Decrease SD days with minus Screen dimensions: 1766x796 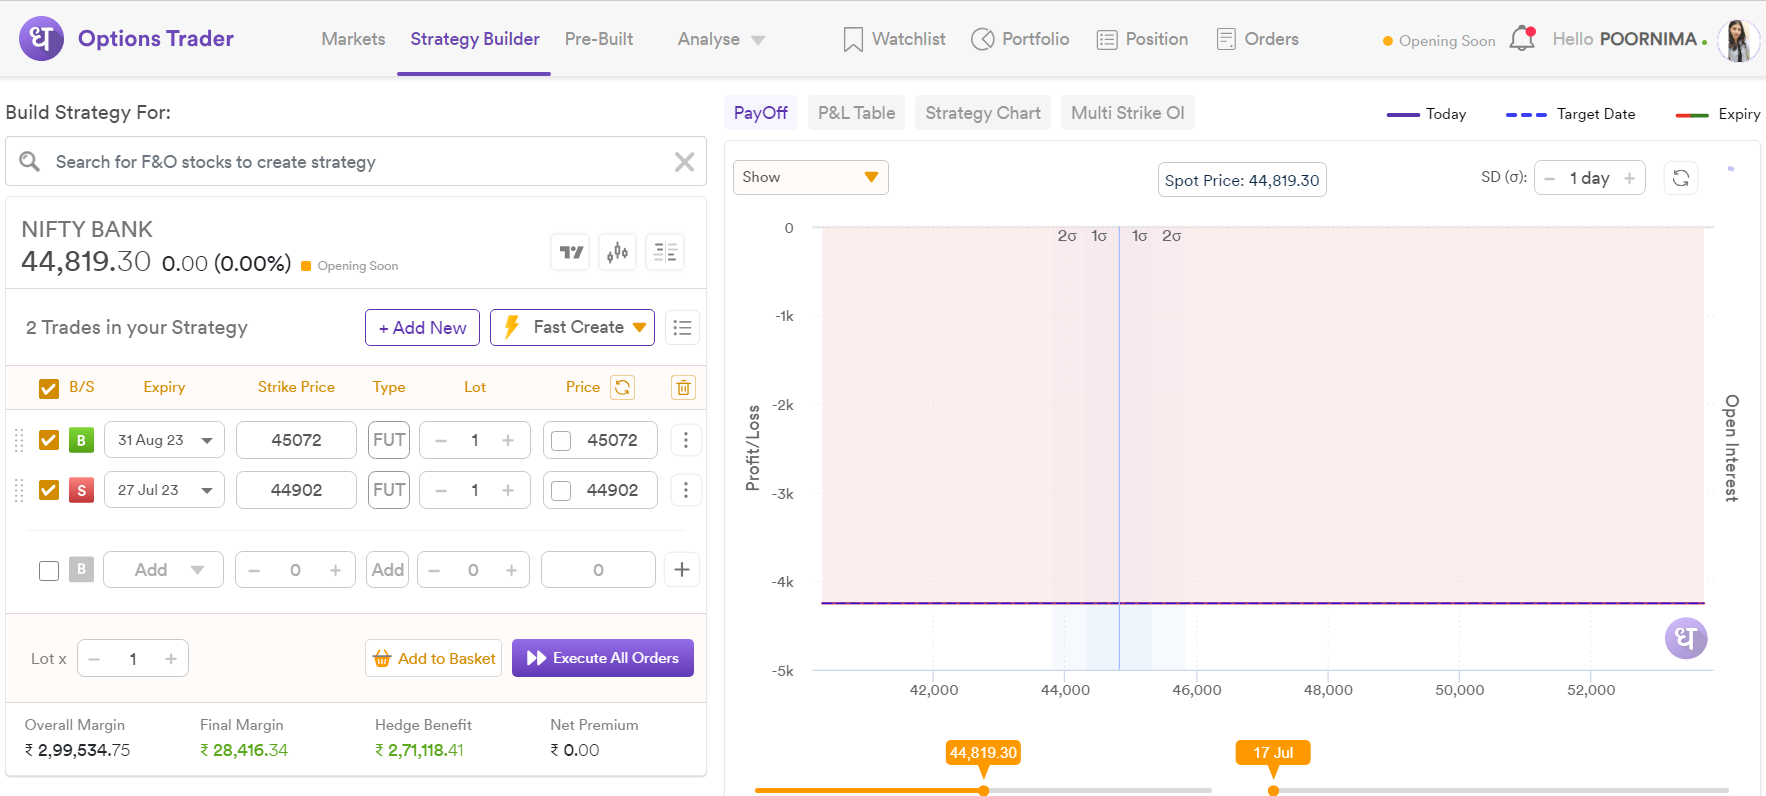pos(1550,178)
